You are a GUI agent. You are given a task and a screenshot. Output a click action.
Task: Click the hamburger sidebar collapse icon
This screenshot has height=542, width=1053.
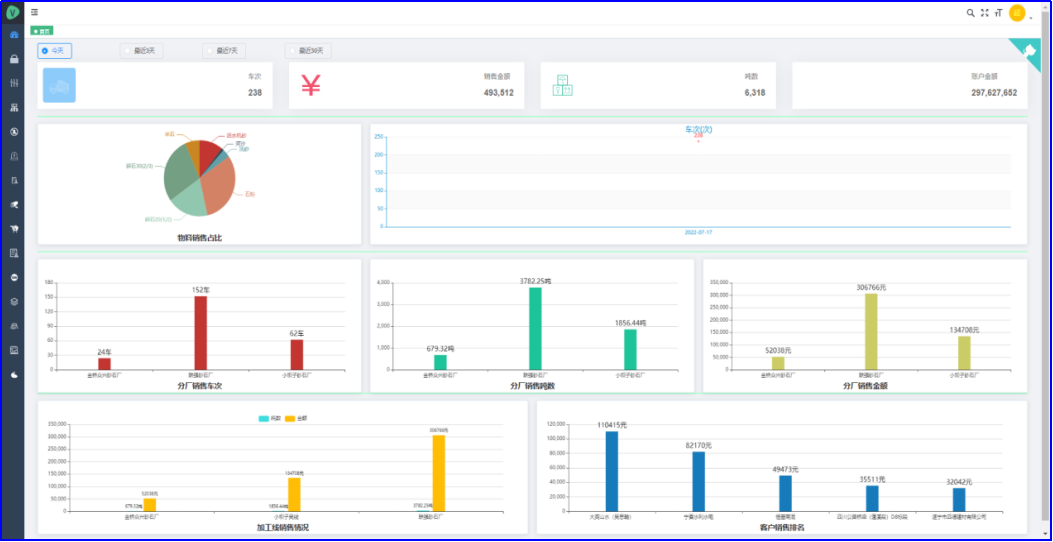click(35, 13)
